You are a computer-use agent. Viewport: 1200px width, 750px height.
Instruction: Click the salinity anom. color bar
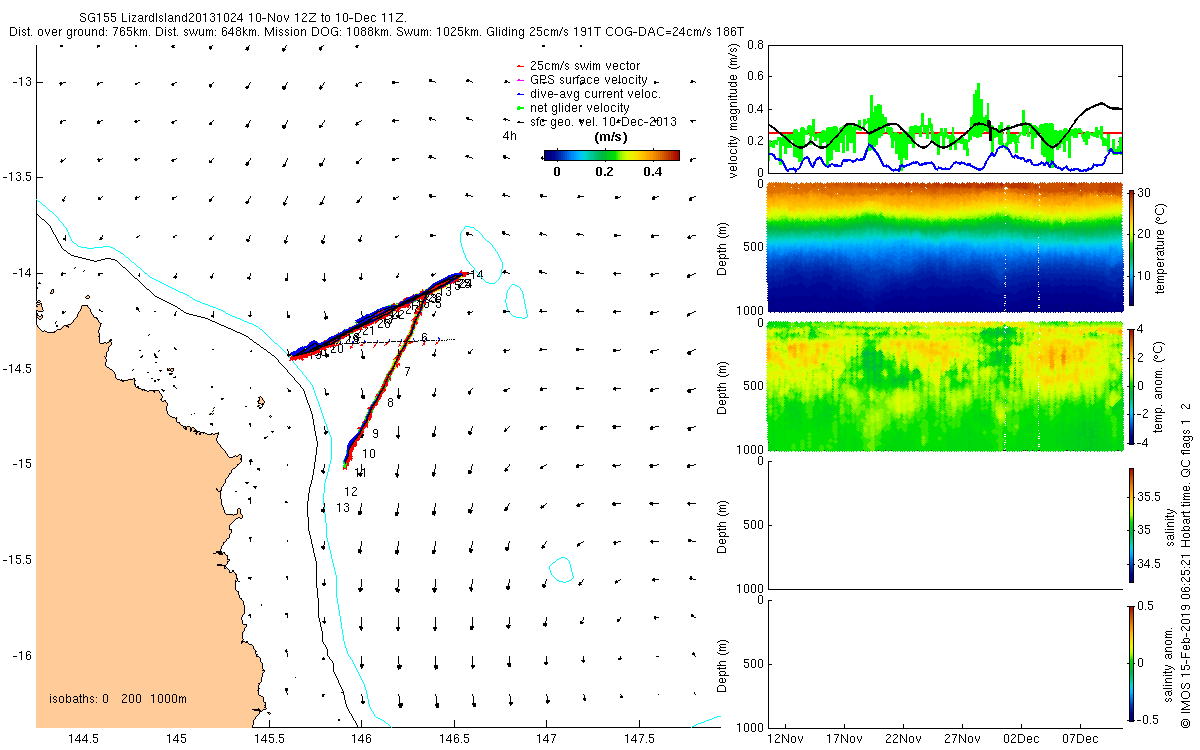1132,661
